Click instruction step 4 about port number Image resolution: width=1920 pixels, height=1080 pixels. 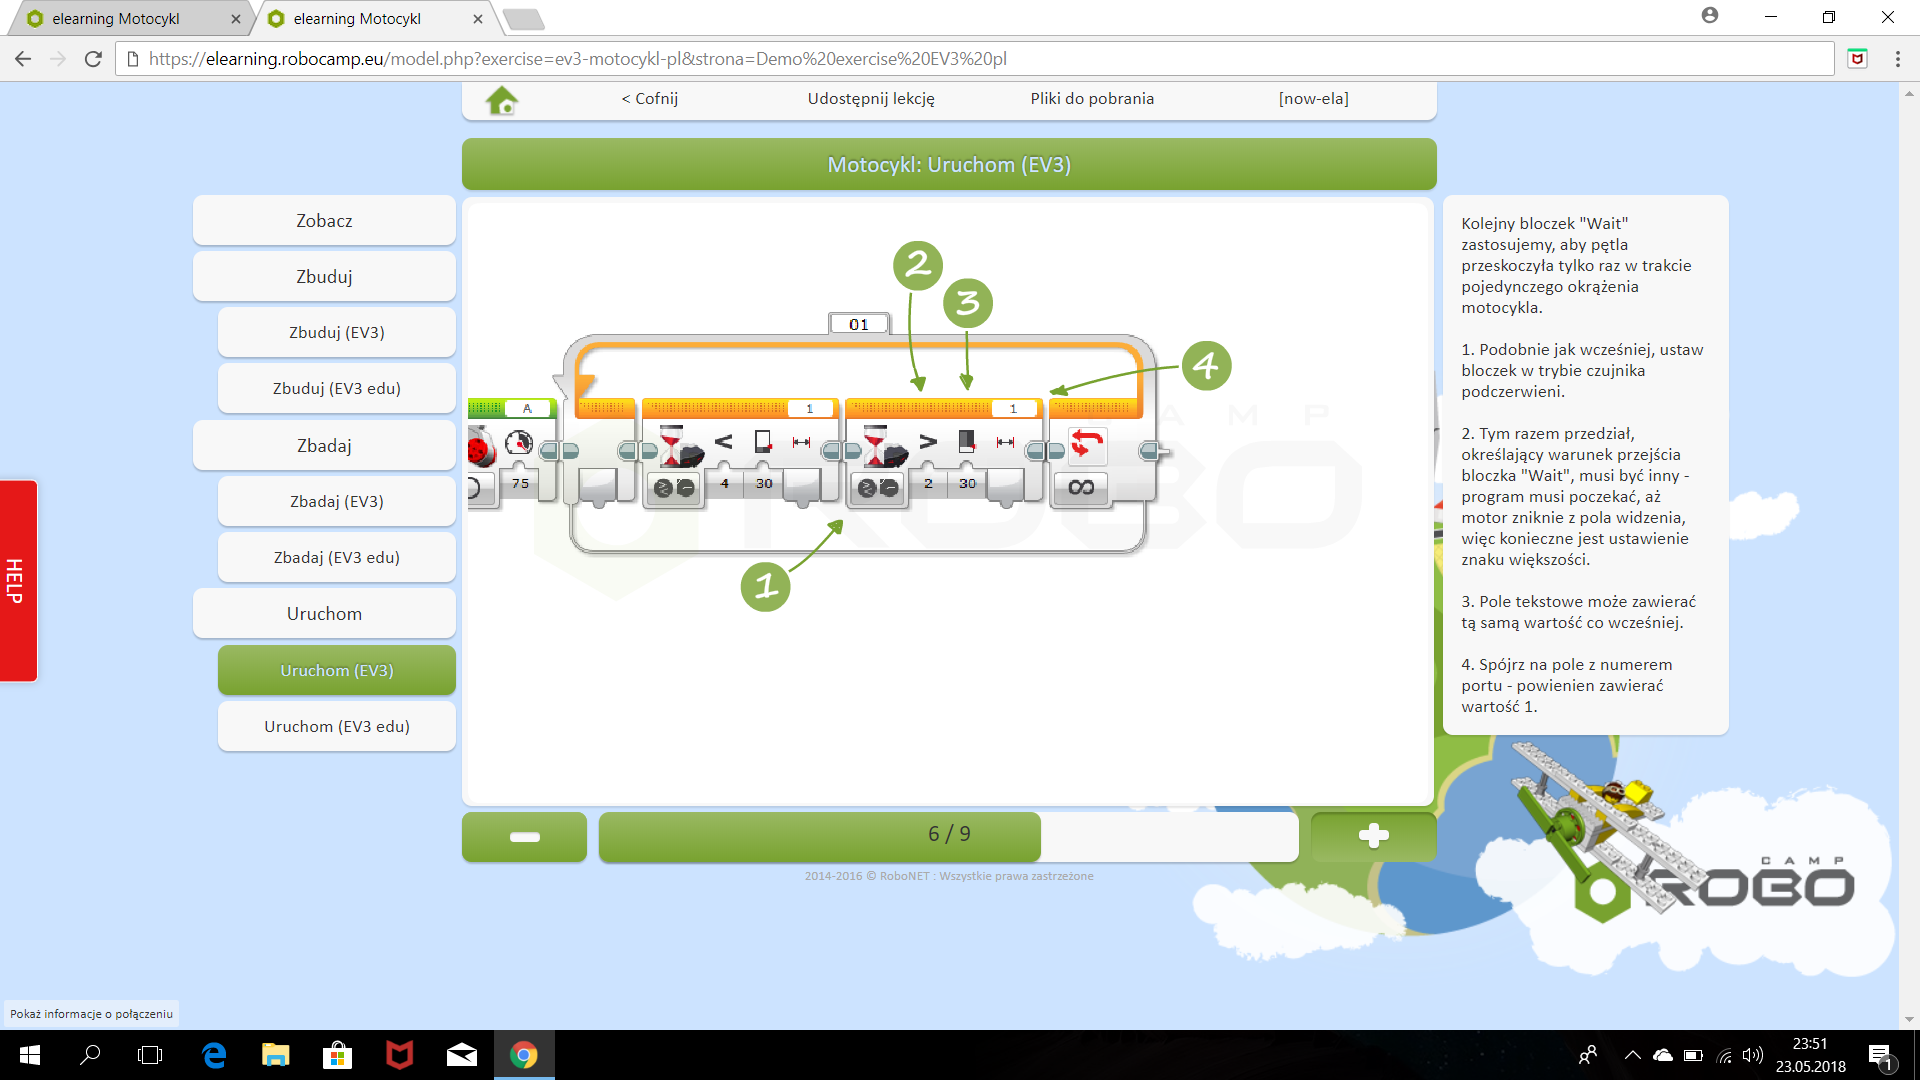1566,686
